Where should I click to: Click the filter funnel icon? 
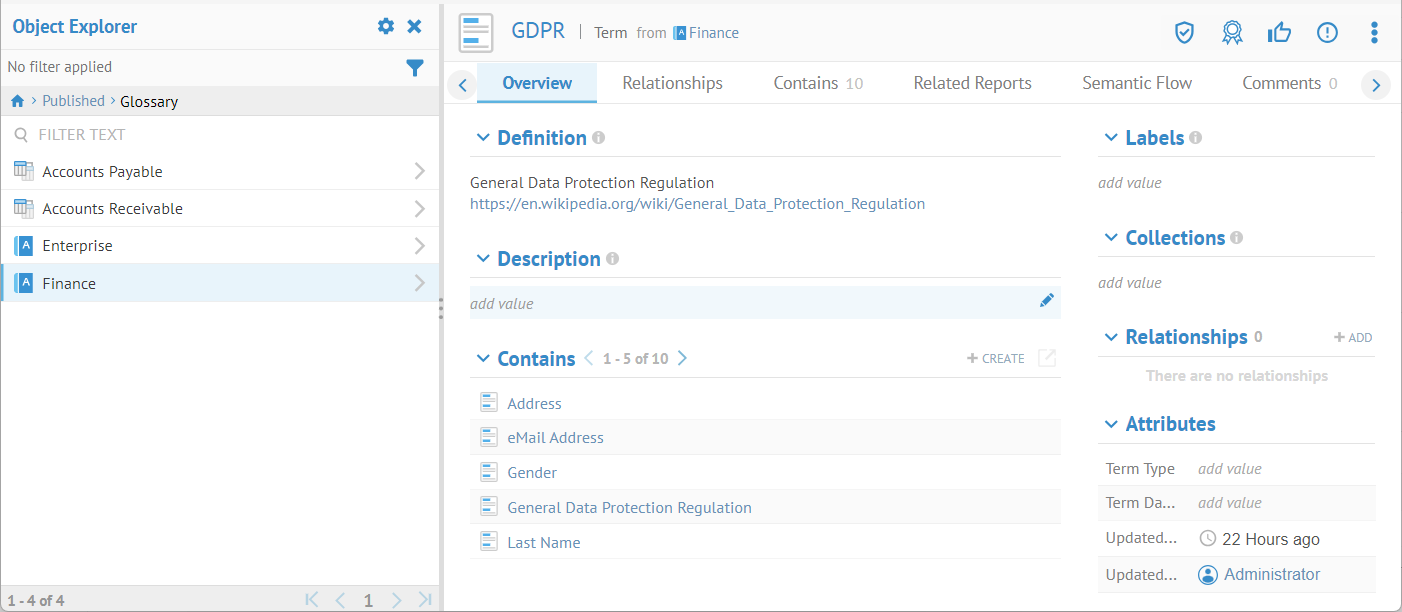click(415, 67)
